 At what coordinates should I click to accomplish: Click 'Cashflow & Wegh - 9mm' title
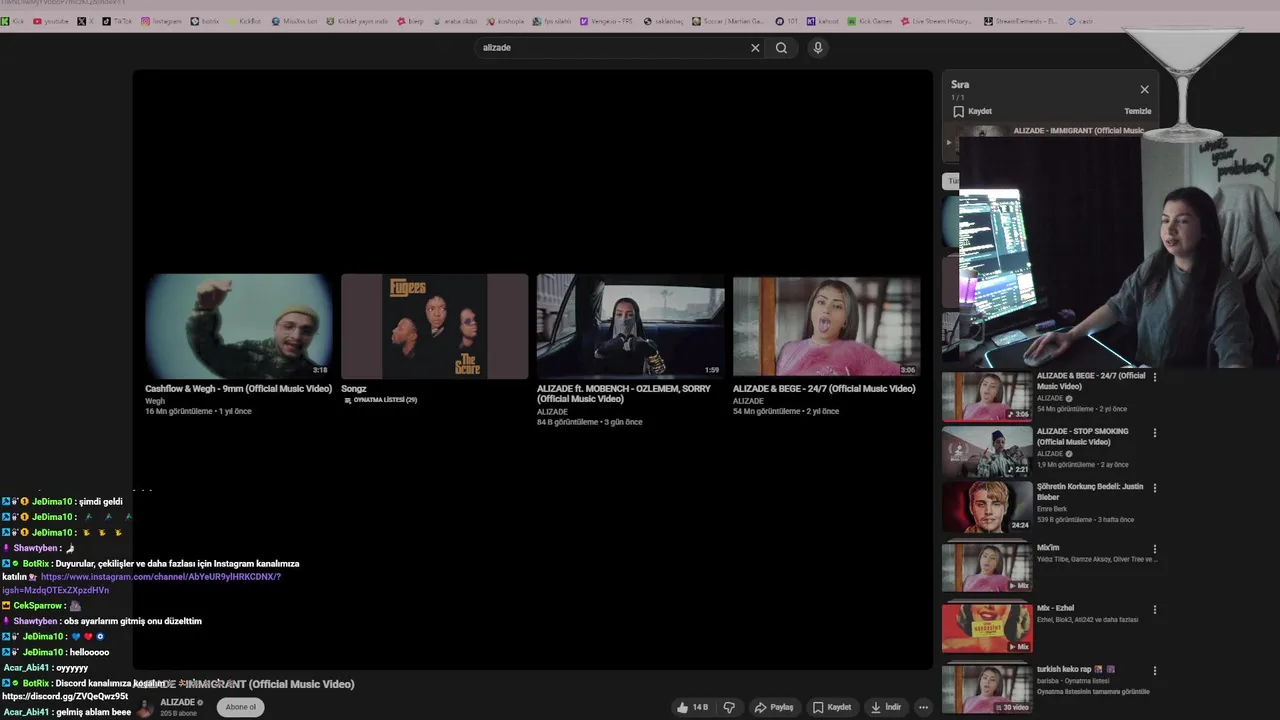click(238, 389)
